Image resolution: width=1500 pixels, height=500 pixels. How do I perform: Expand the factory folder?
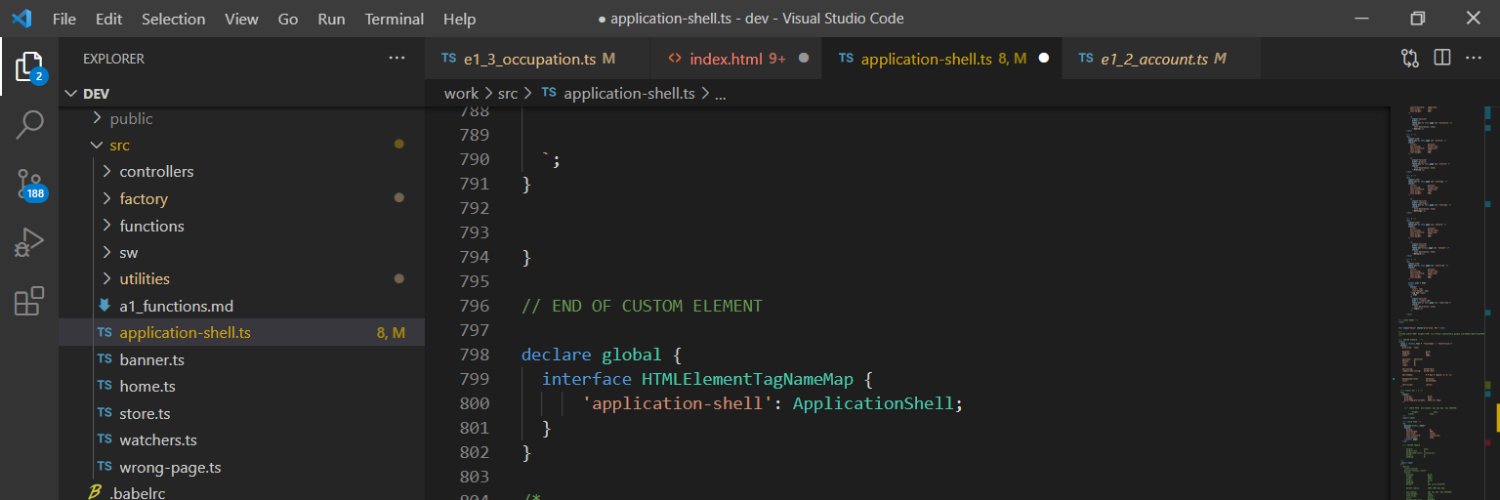[x=108, y=199]
